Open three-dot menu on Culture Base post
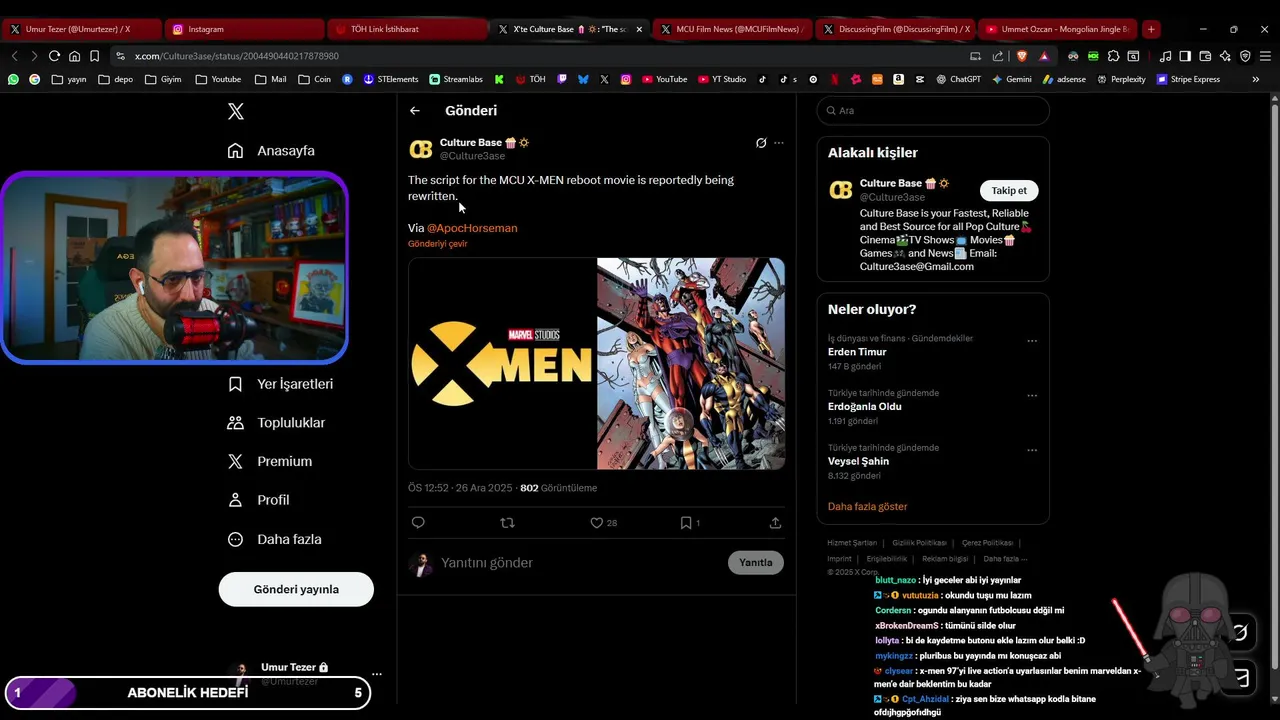1280x720 pixels. pyautogui.click(x=779, y=143)
